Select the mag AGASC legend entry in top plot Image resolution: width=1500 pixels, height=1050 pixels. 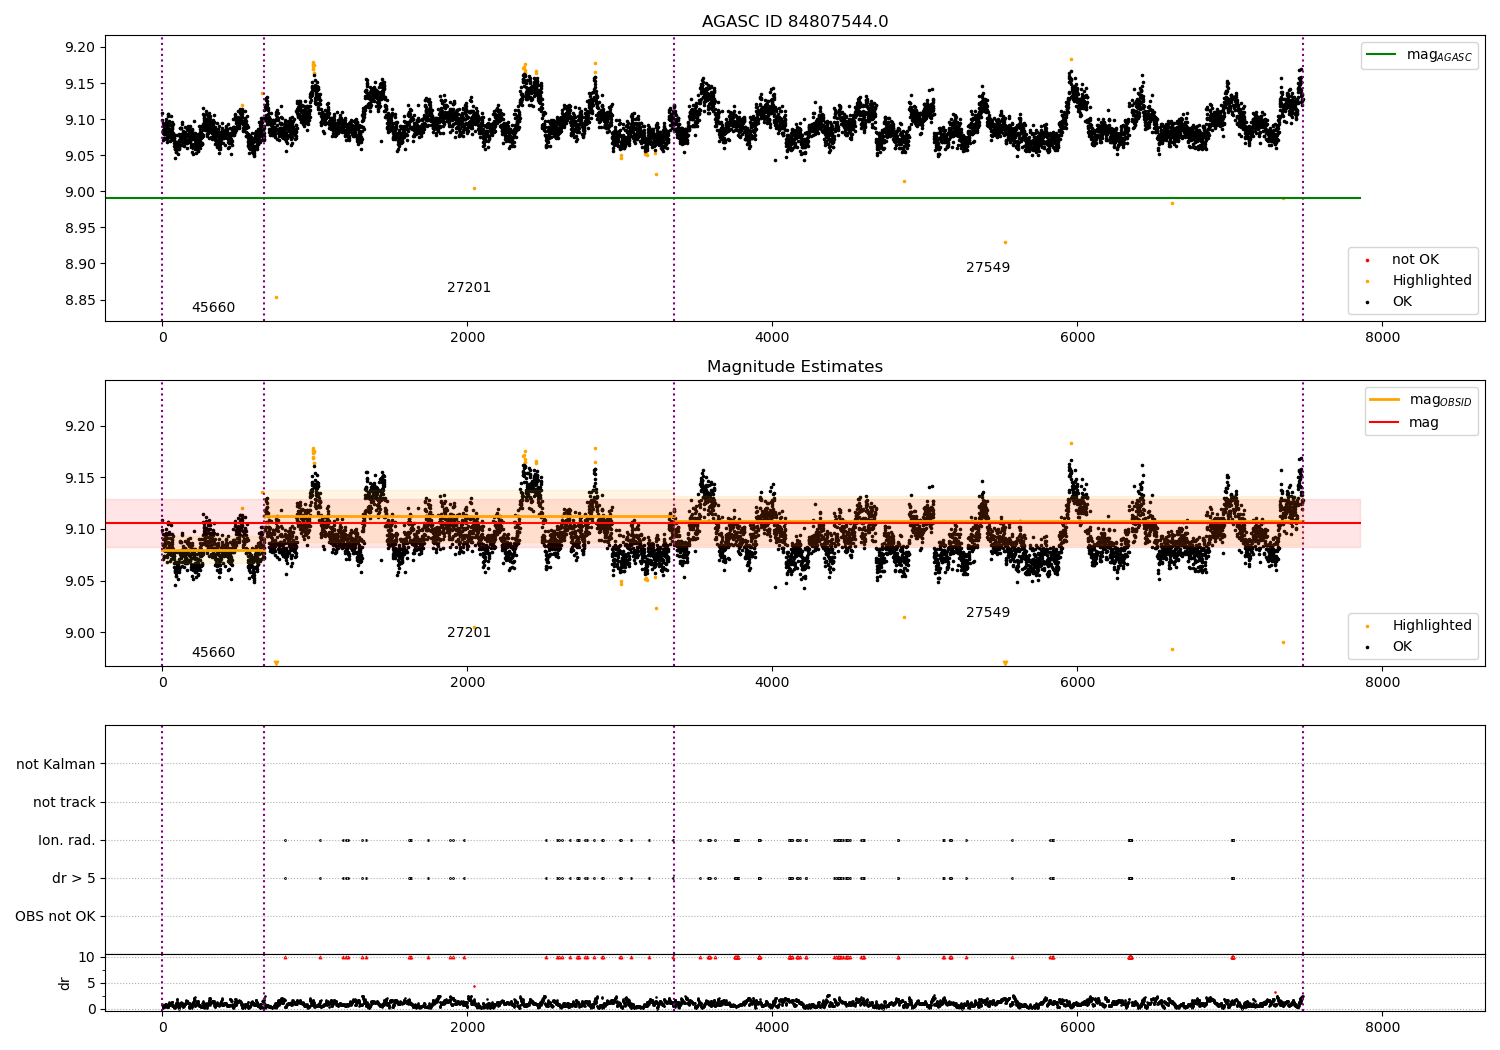pyautogui.click(x=1420, y=55)
